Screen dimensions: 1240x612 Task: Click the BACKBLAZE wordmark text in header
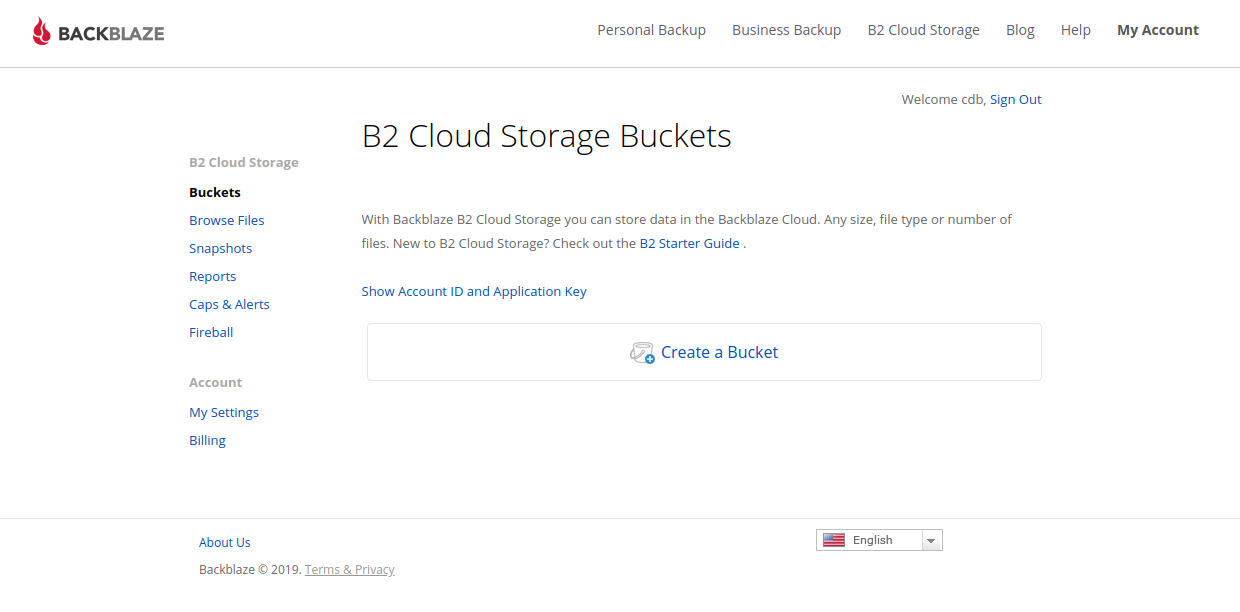pos(111,33)
